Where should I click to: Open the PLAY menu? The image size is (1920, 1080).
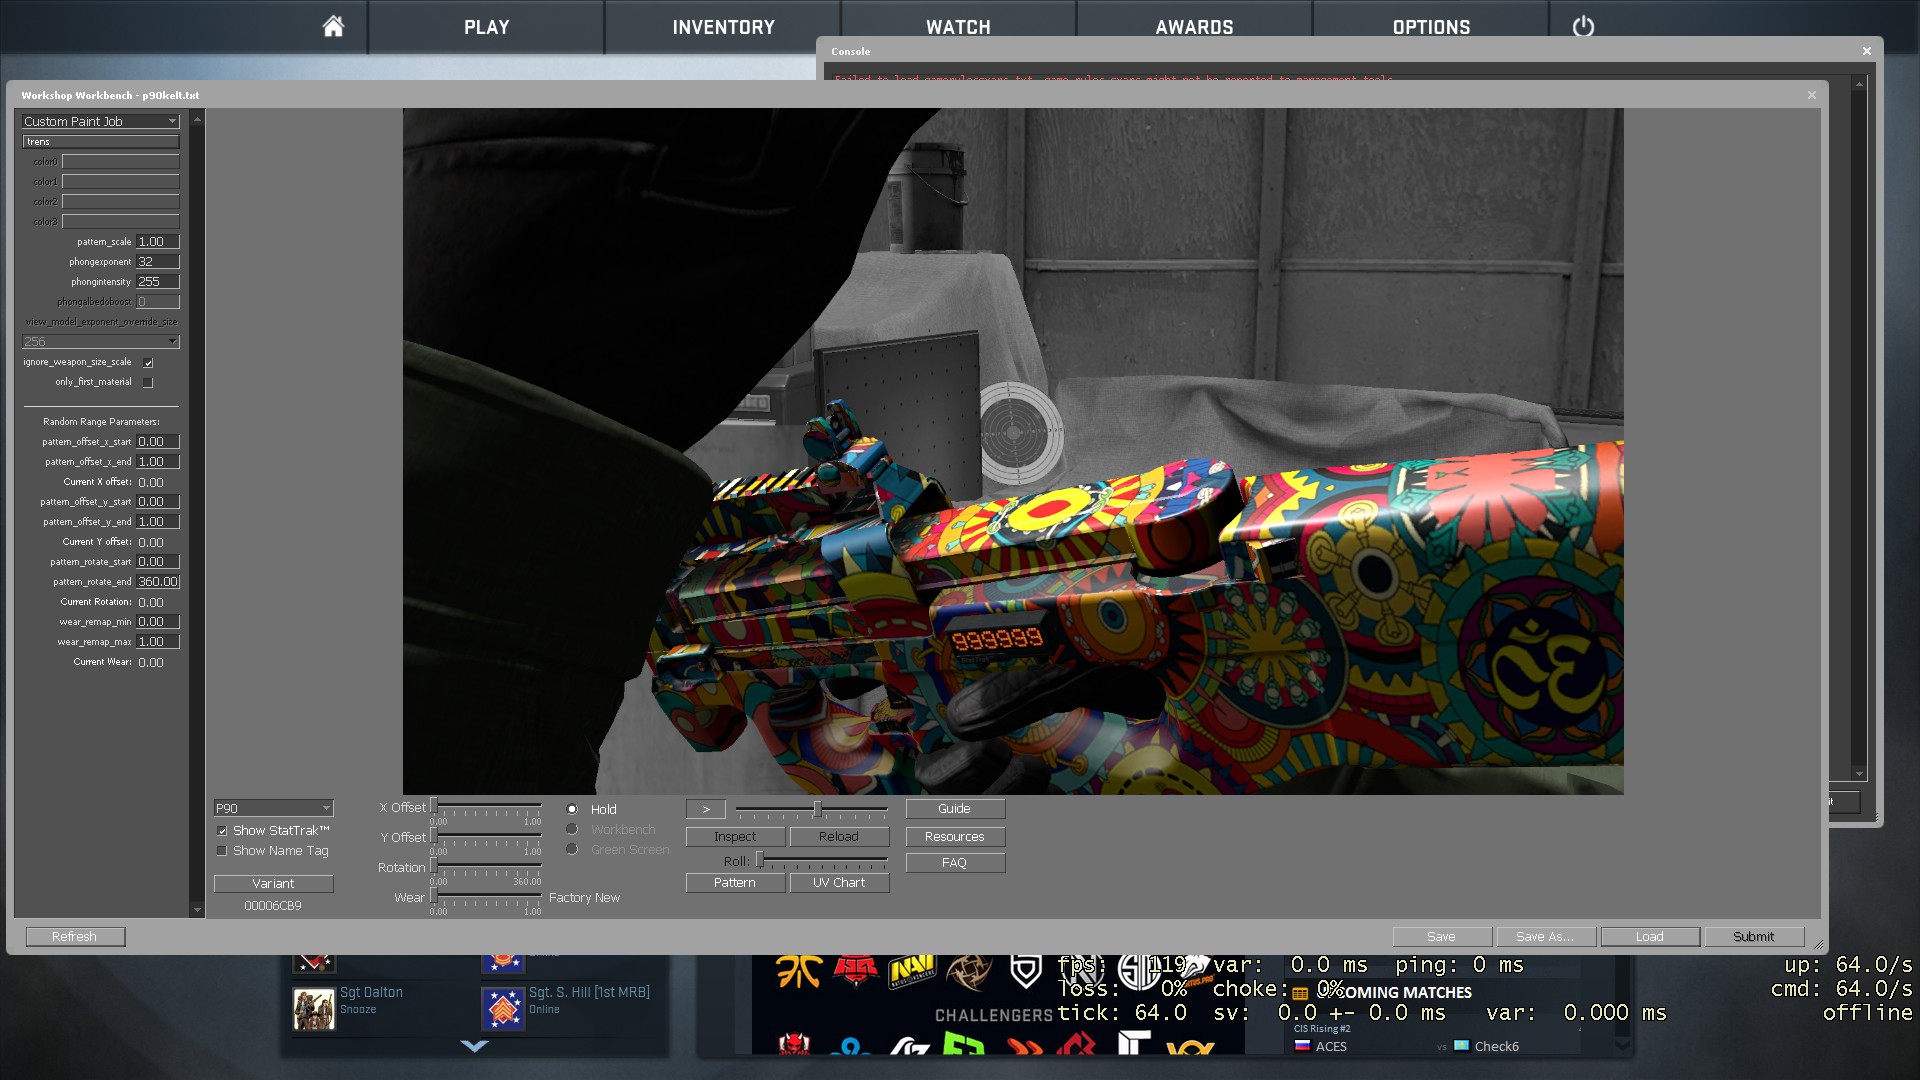click(487, 27)
